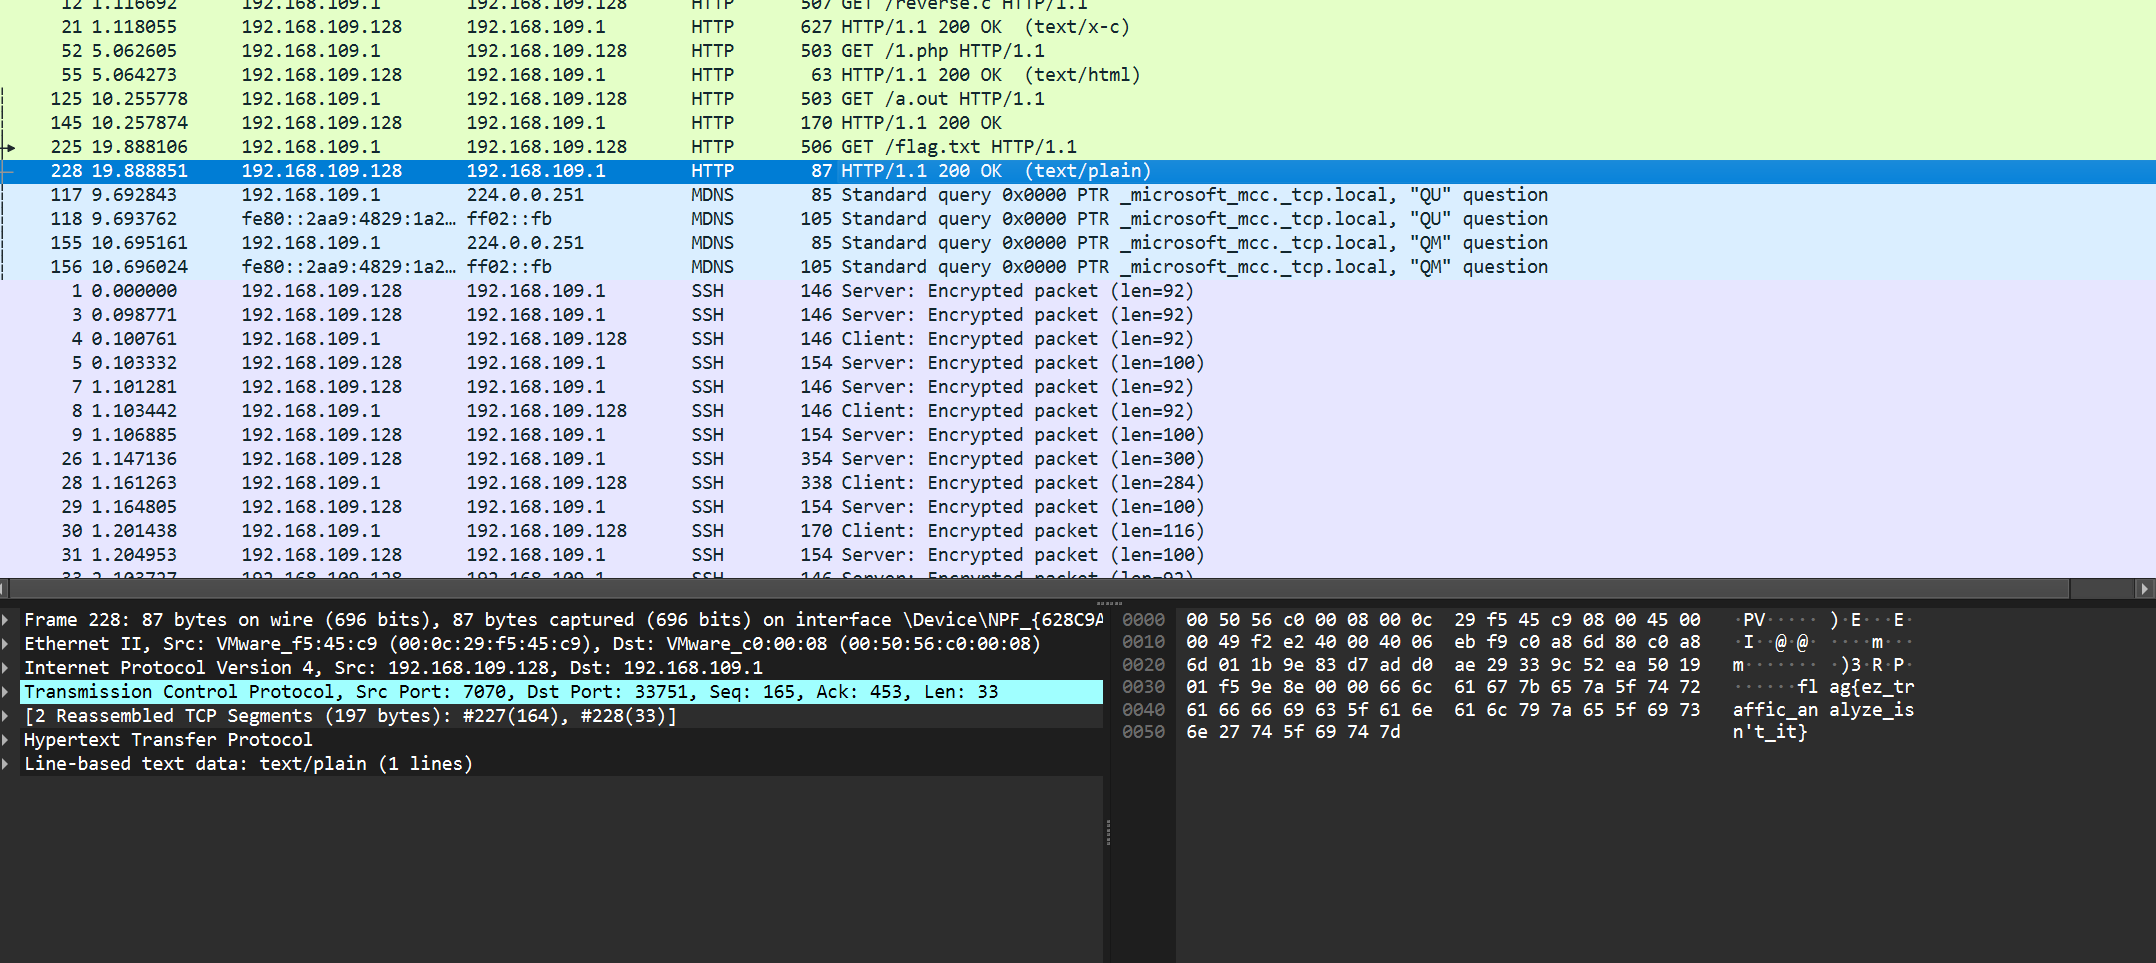This screenshot has width=2156, height=963.
Task: Click hex offset 0030 in bytes pane
Action: [1143, 687]
